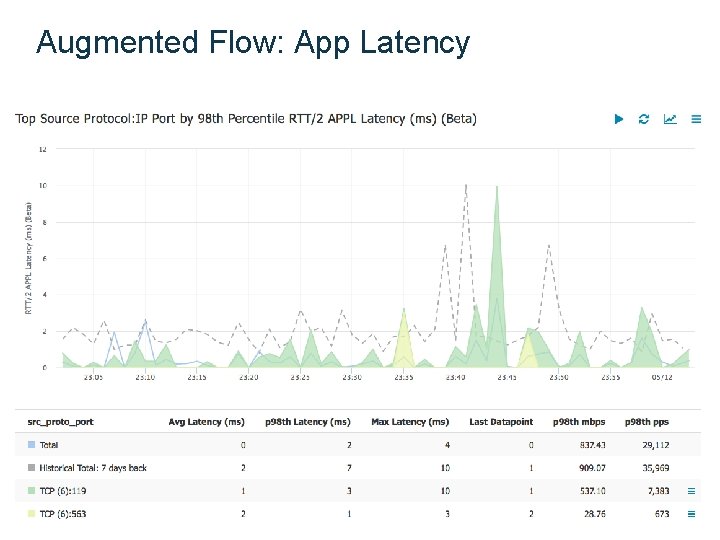Click the green TCP (6):119 legend swatch
Viewport: 720px width, 540px height.
pyautogui.click(x=31, y=491)
